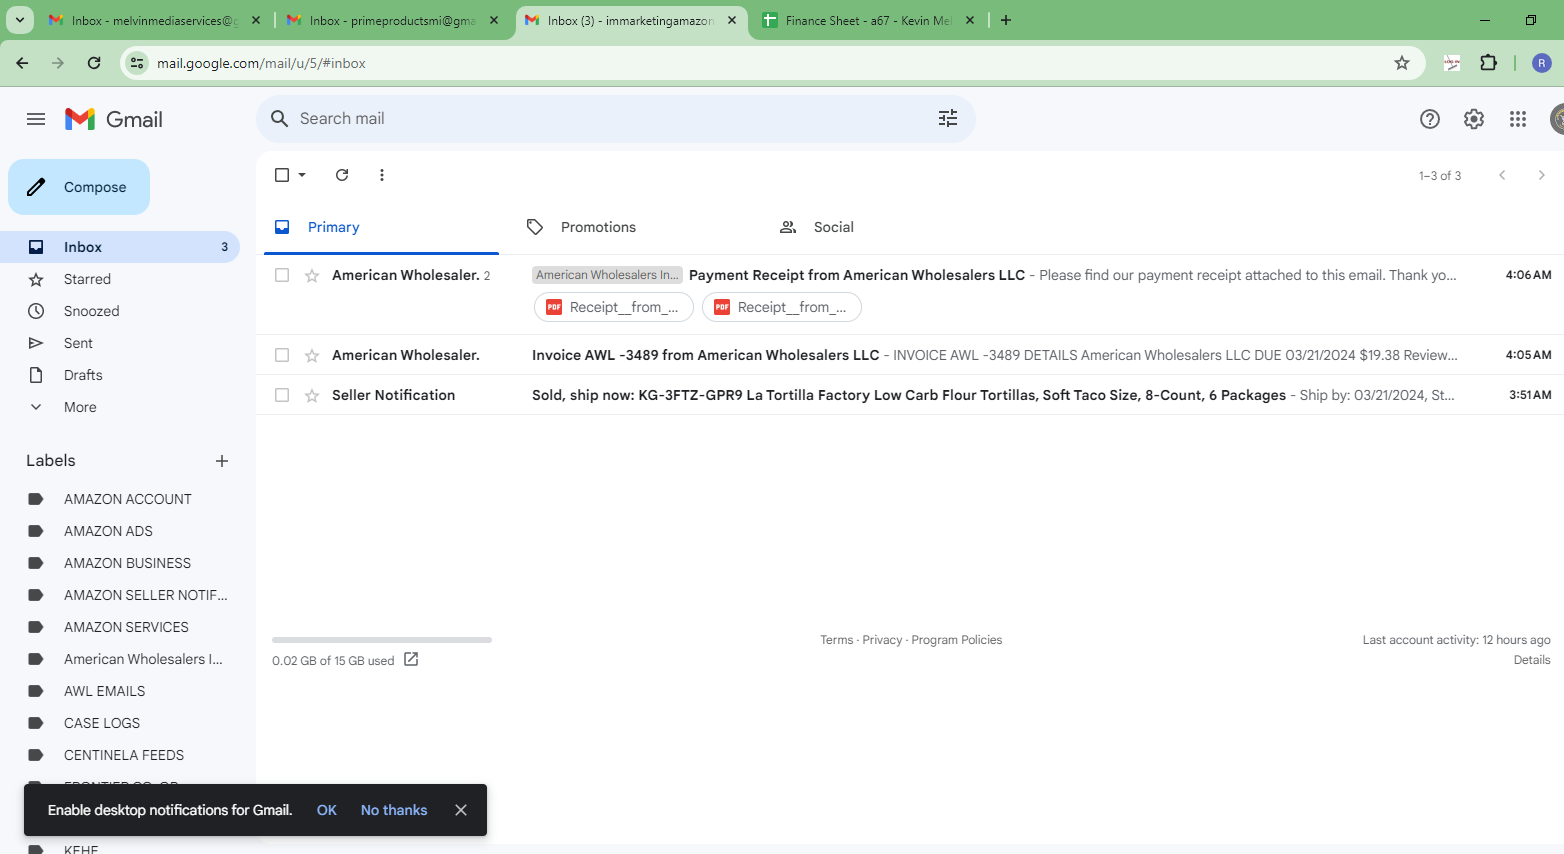Image resolution: width=1564 pixels, height=854 pixels.
Task: Open the Gmail main menu hamburger icon
Action: (x=36, y=119)
